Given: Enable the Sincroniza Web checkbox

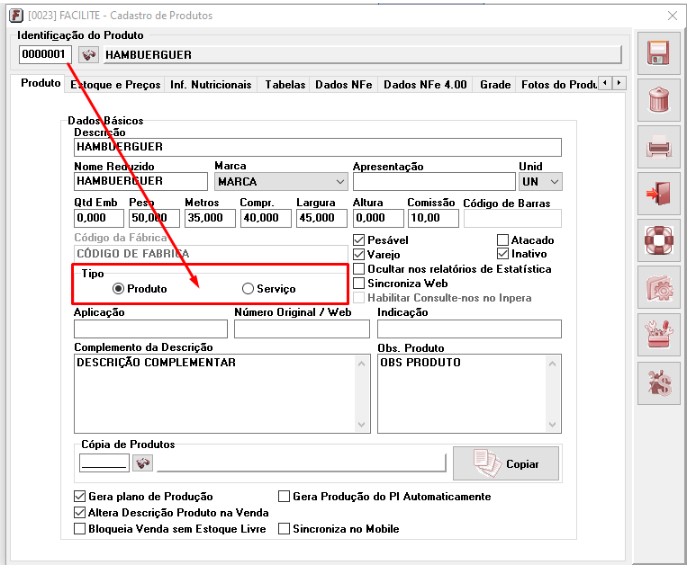Looking at the screenshot, I should pyautogui.click(x=359, y=283).
